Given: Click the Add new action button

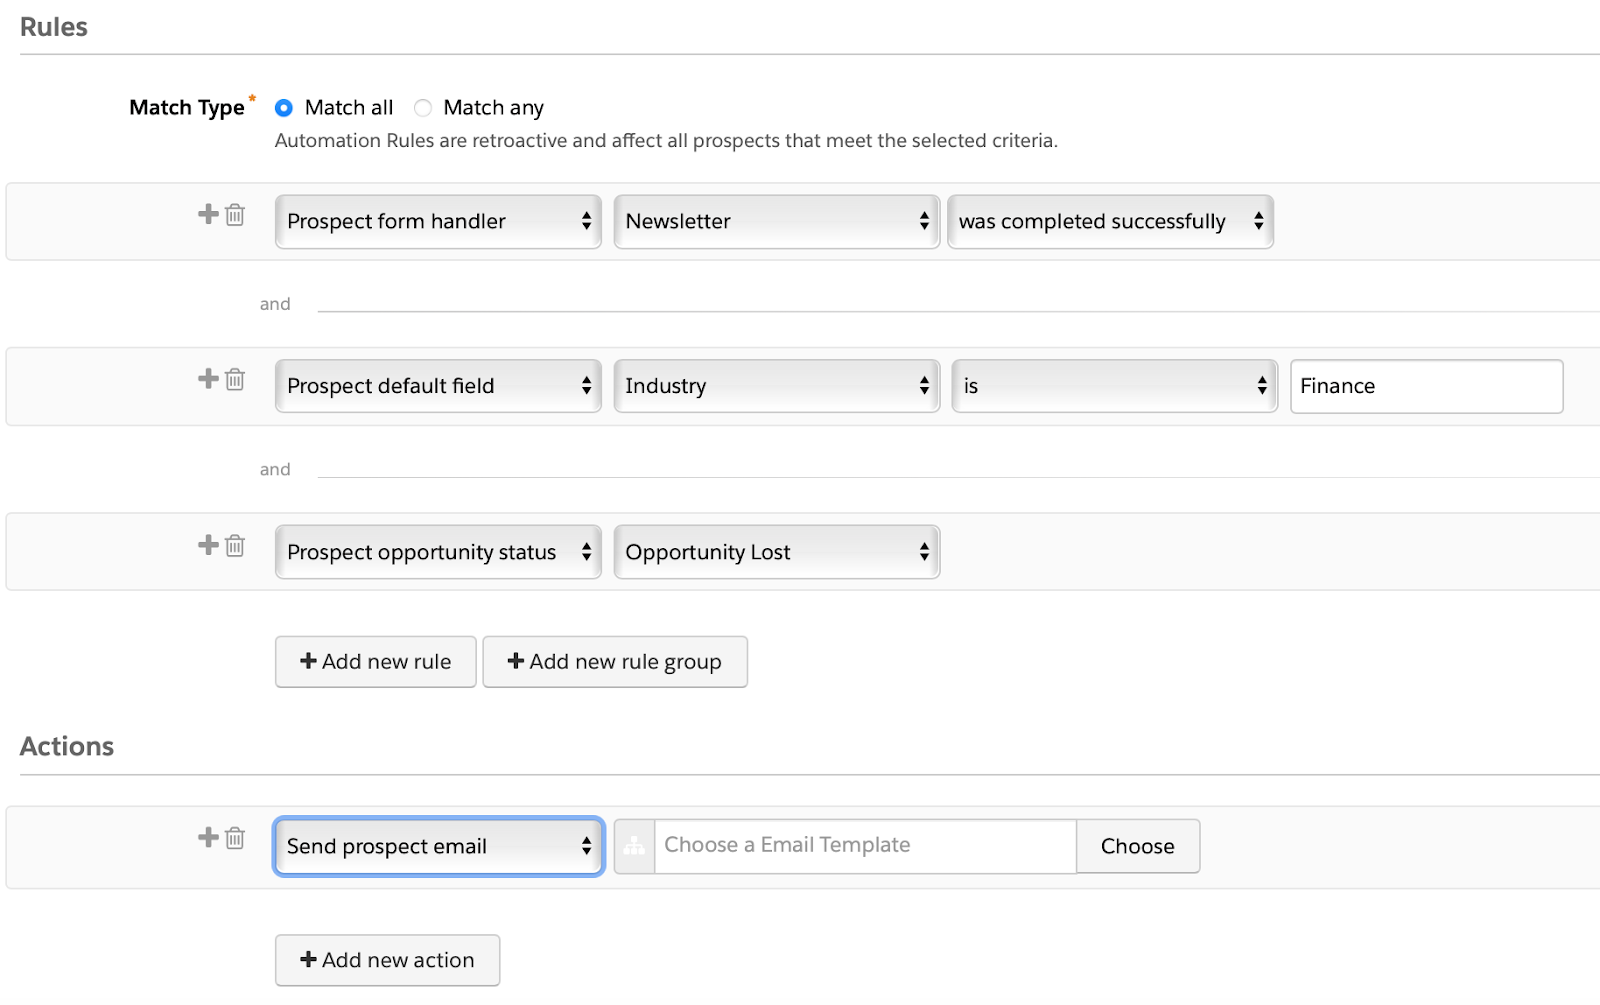Looking at the screenshot, I should pos(388,960).
